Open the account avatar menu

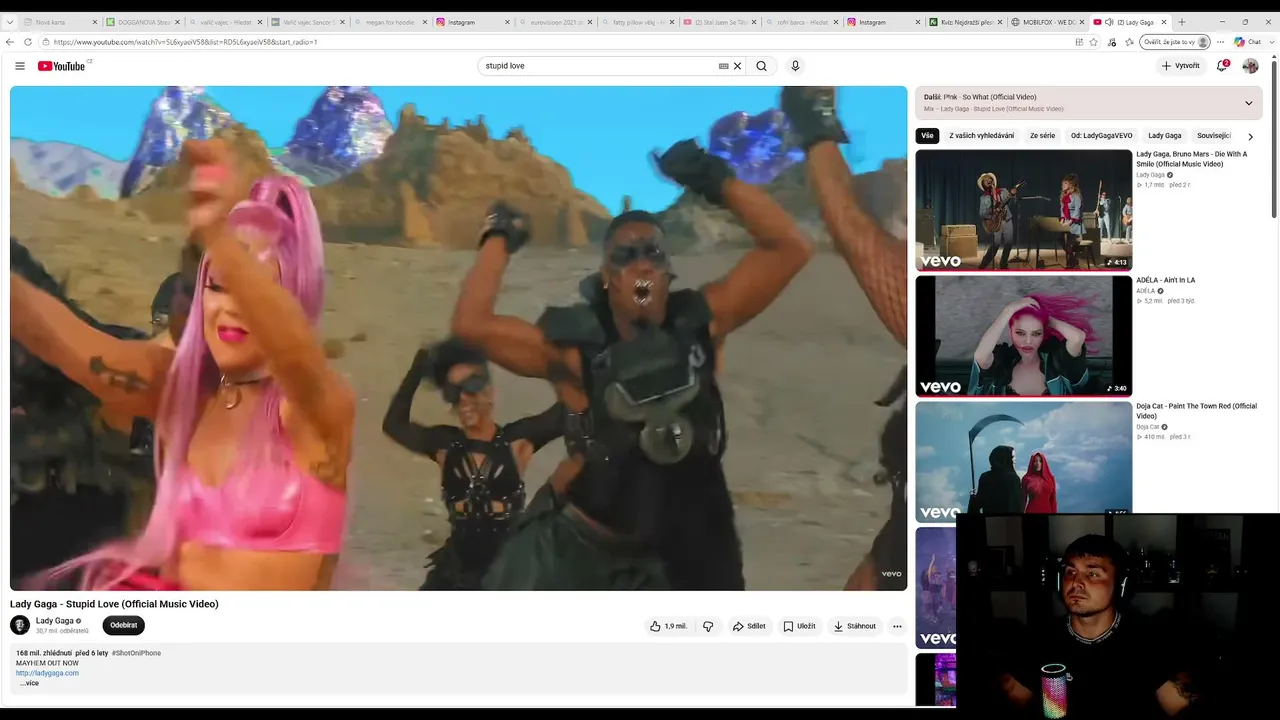click(x=1250, y=66)
